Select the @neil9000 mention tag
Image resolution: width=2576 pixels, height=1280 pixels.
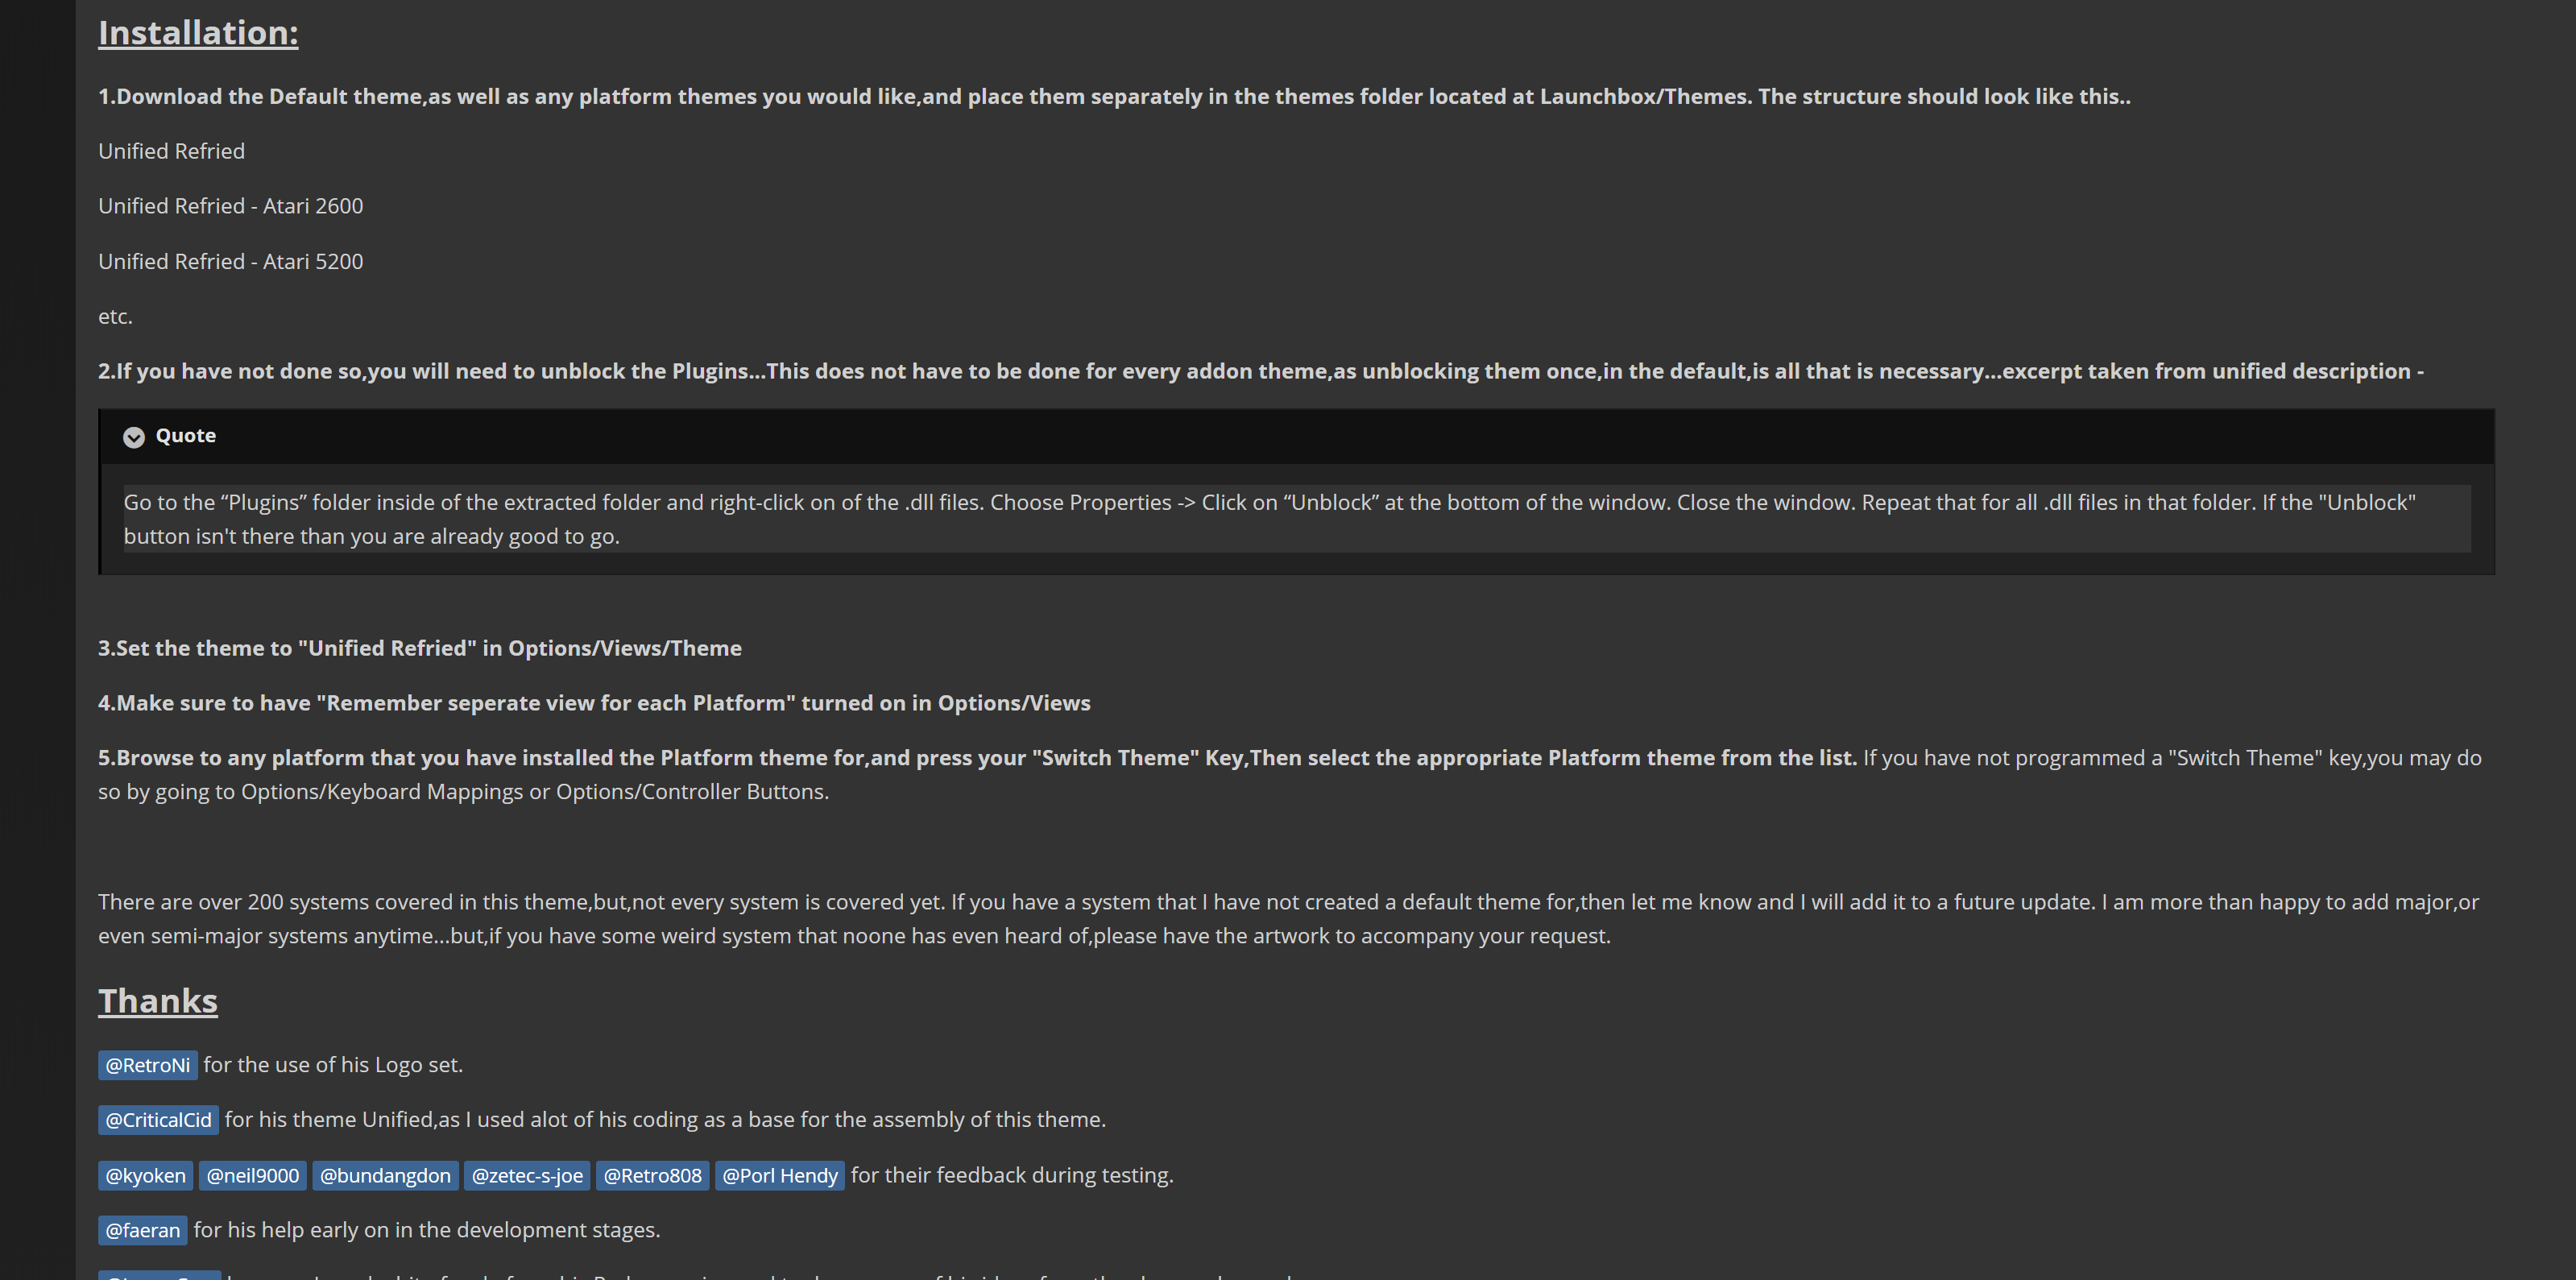(252, 1175)
